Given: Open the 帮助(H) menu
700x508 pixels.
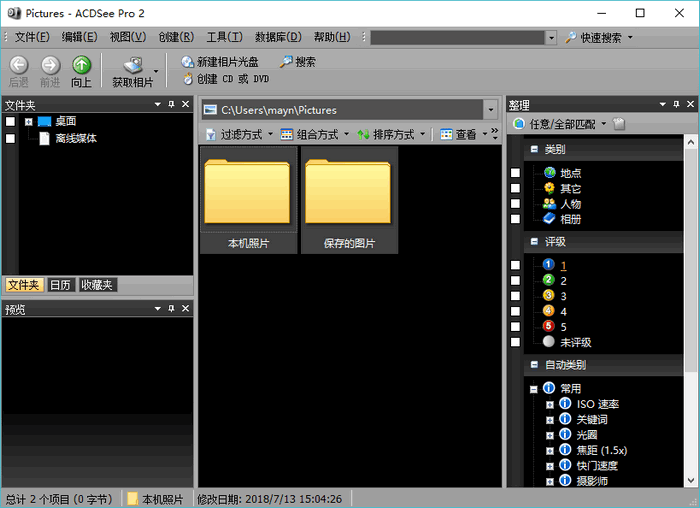Looking at the screenshot, I should tap(332, 37).
